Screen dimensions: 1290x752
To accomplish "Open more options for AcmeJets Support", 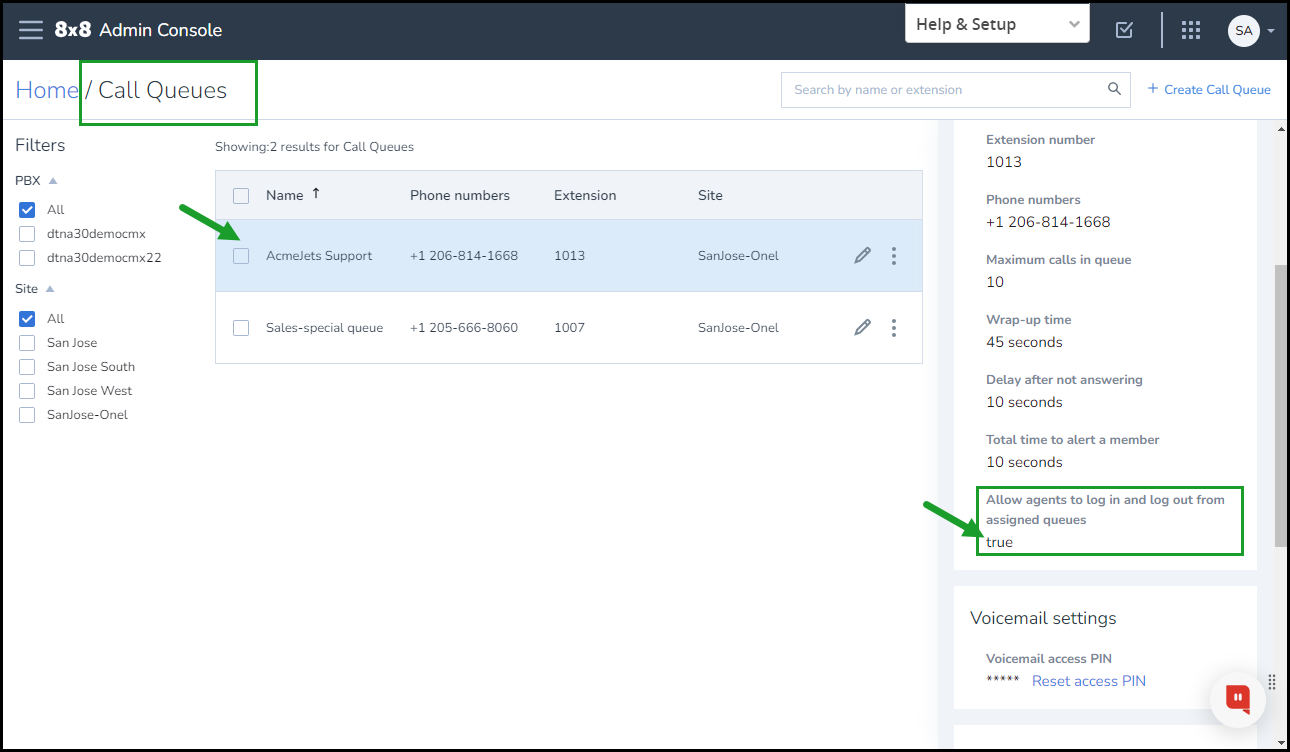I will [894, 256].
